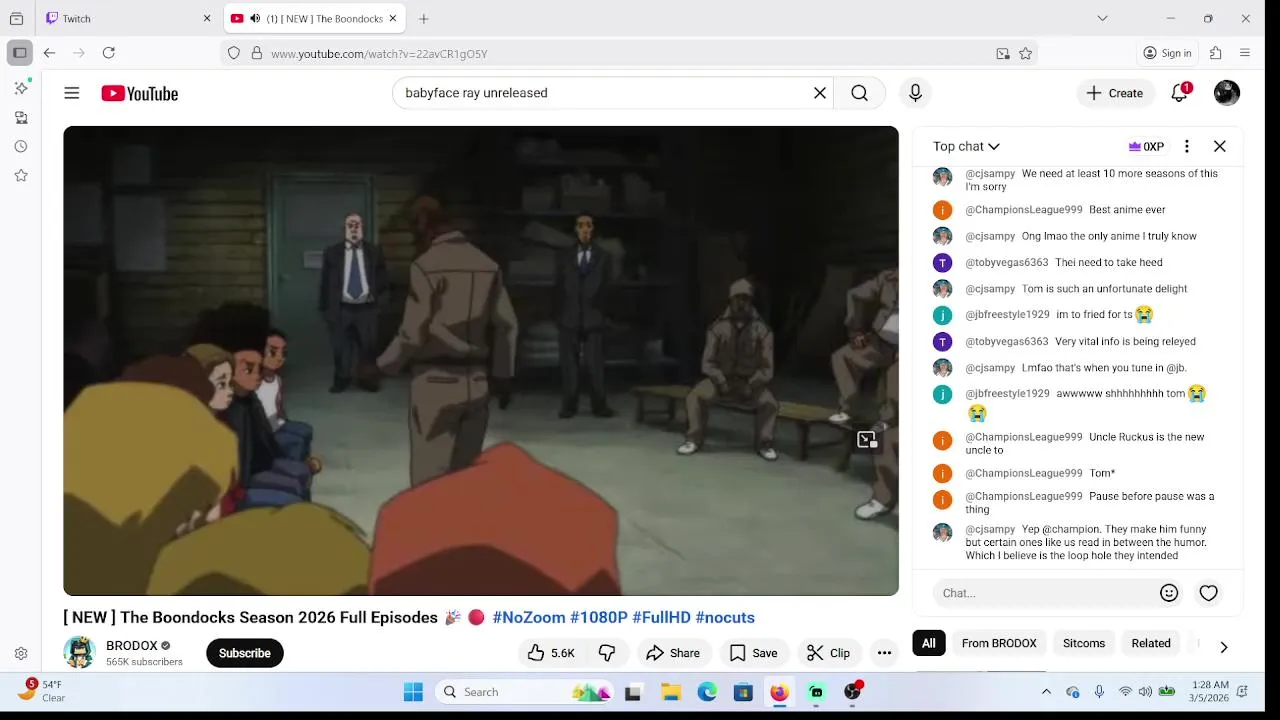The width and height of the screenshot is (1280, 720).
Task: Open the YouTube guide hamburger menu
Action: click(x=72, y=93)
